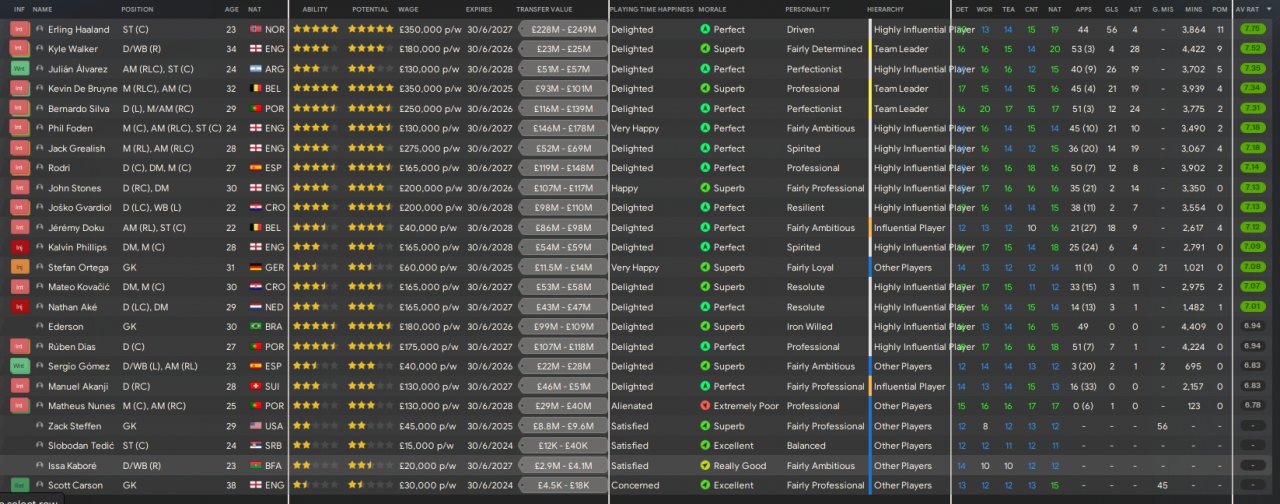Screen dimensions: 1280x504
Task: Open Phil Foden's player profile
Action: 69,128
